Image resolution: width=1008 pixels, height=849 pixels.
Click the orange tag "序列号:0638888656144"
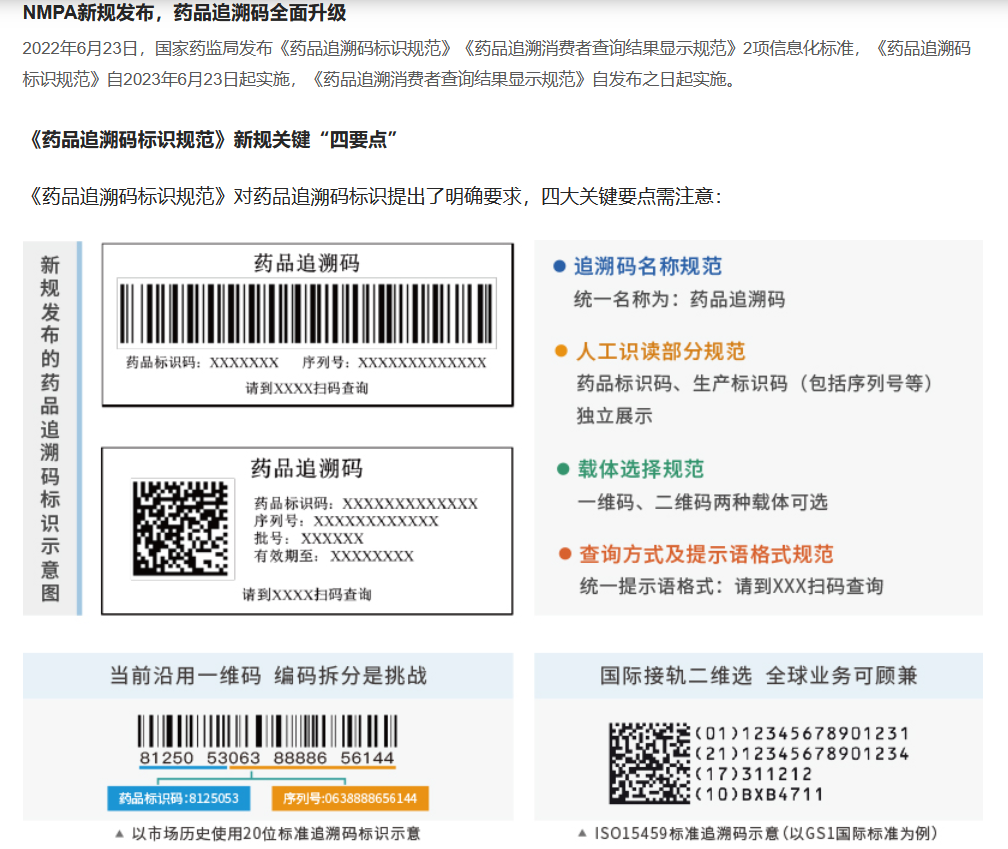[350, 798]
